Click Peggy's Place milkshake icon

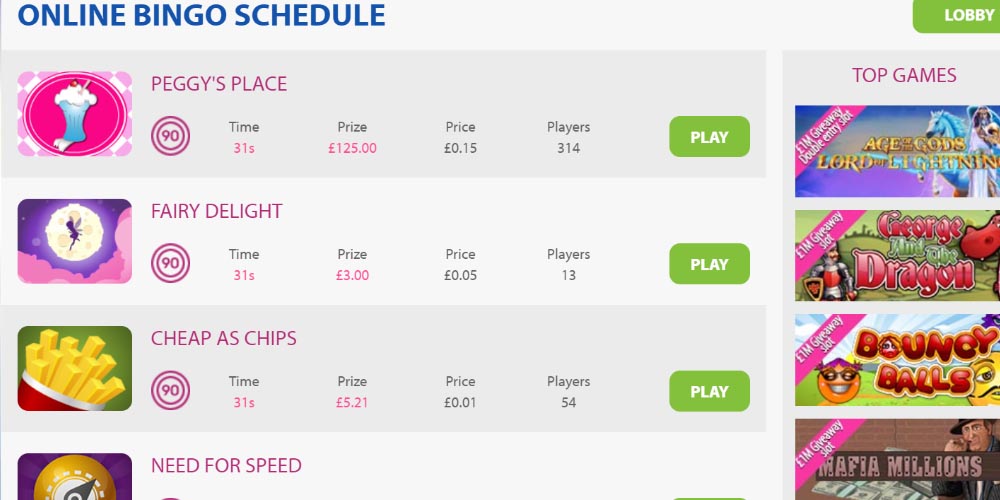tap(75, 114)
